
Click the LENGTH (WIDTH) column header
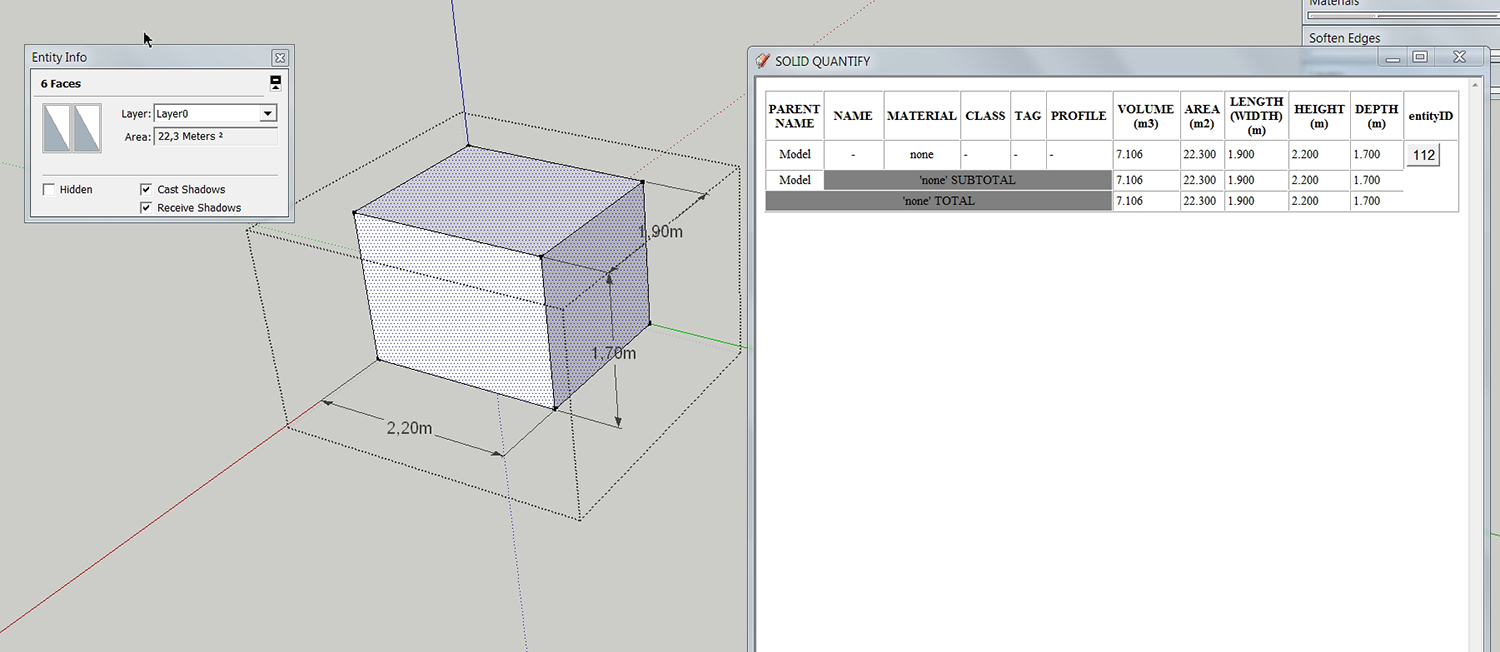pyautogui.click(x=1257, y=116)
